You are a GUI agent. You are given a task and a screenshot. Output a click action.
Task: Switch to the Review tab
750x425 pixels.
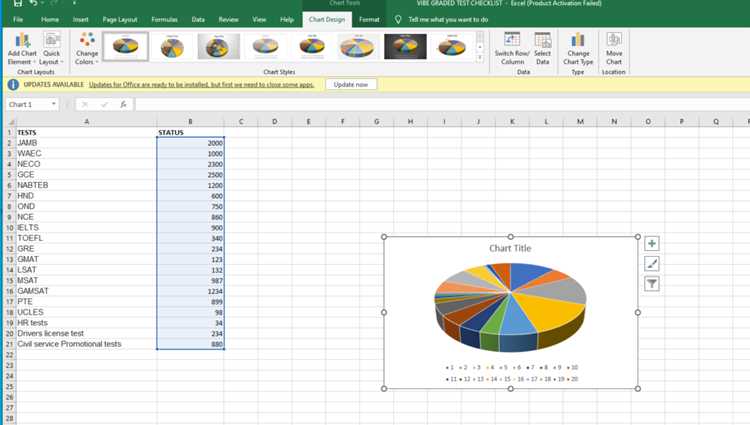tap(228, 20)
